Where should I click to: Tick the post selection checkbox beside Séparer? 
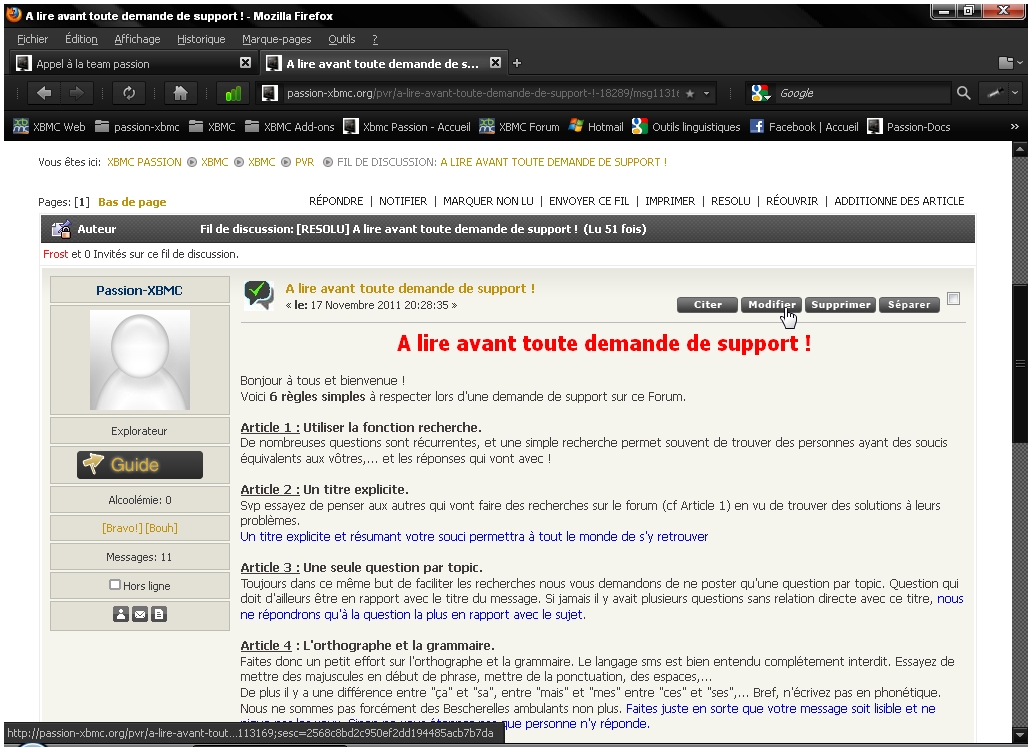click(x=953, y=299)
